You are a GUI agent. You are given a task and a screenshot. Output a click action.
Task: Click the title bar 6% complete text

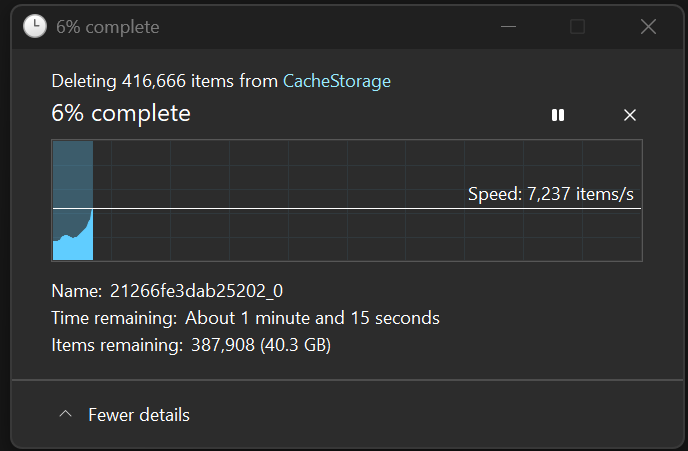(108, 27)
